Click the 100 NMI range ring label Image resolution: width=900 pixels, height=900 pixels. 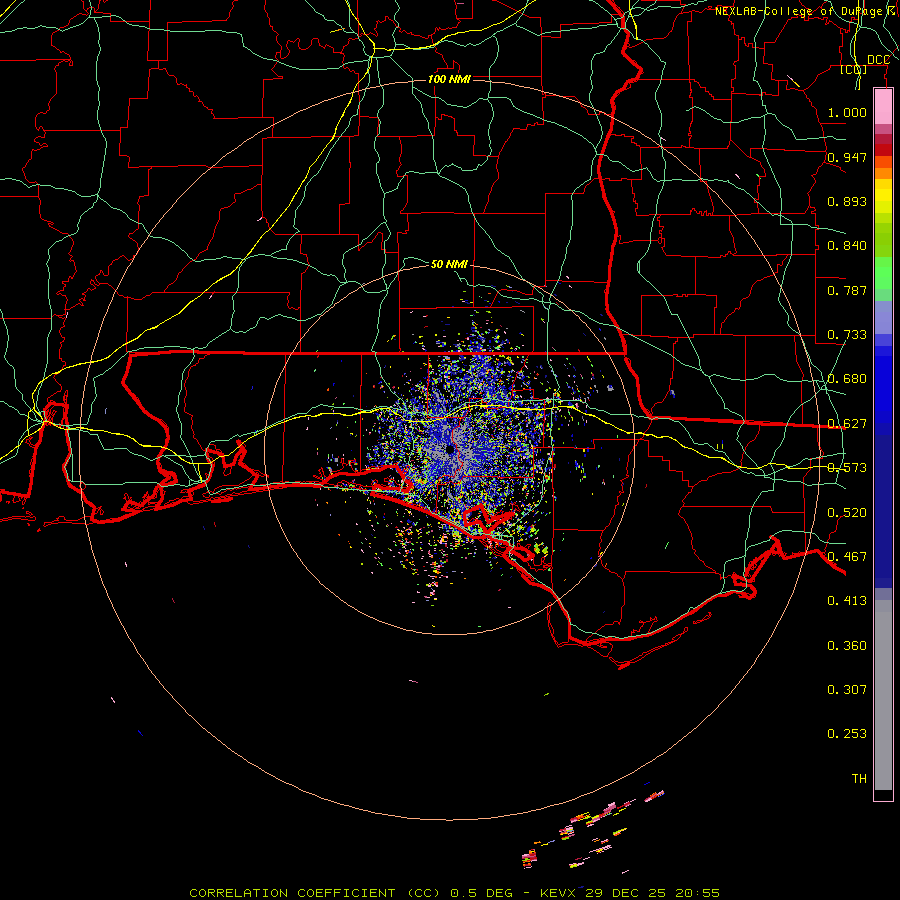coord(449,79)
